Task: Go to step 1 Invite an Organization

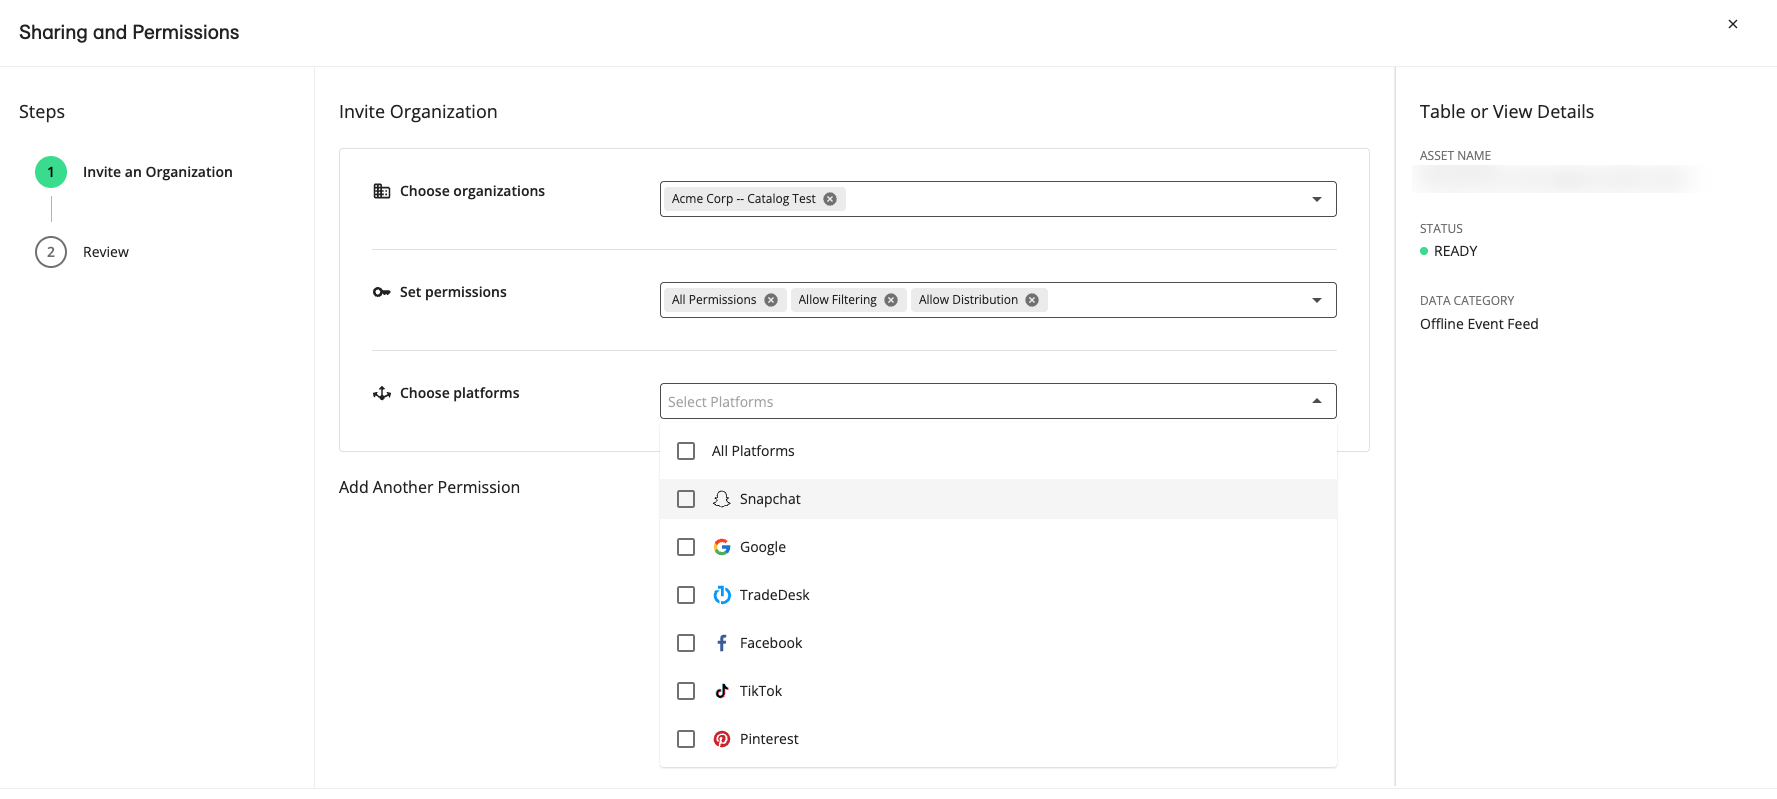Action: coord(134,172)
